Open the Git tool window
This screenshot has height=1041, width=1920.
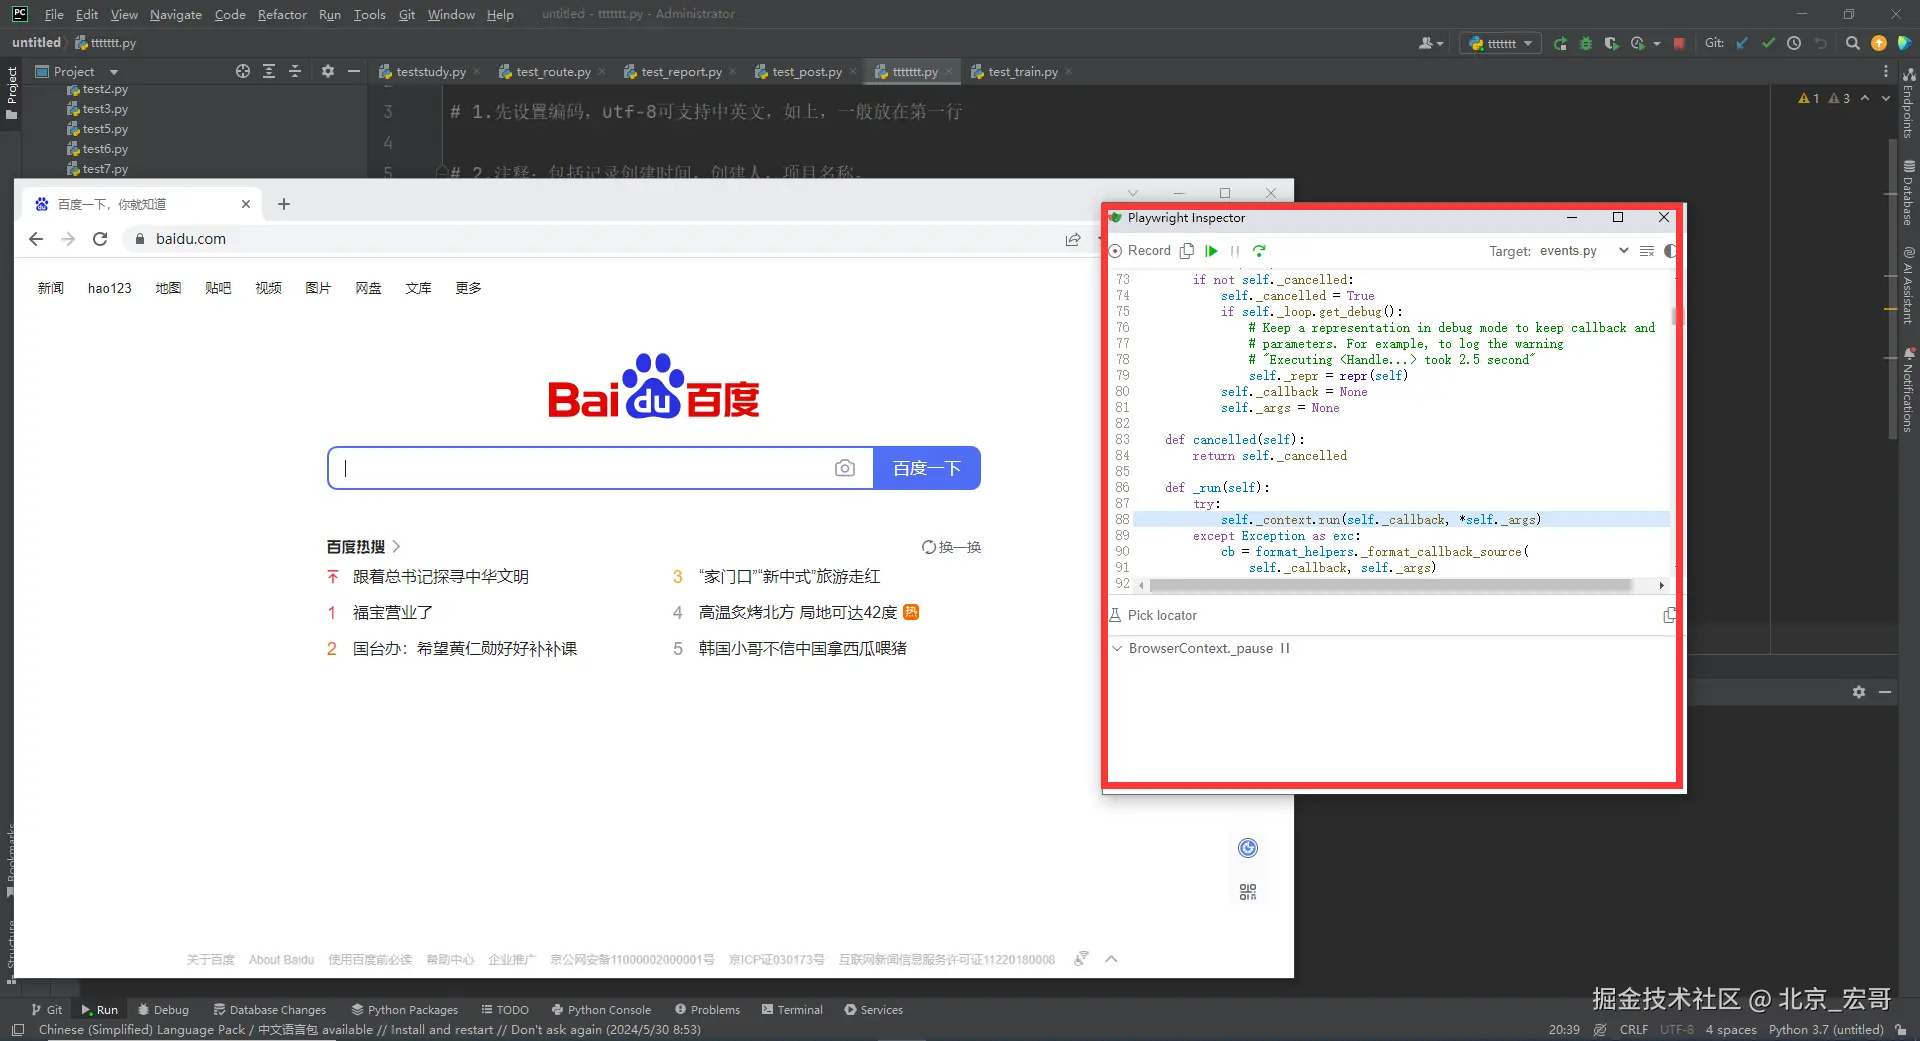point(46,1010)
